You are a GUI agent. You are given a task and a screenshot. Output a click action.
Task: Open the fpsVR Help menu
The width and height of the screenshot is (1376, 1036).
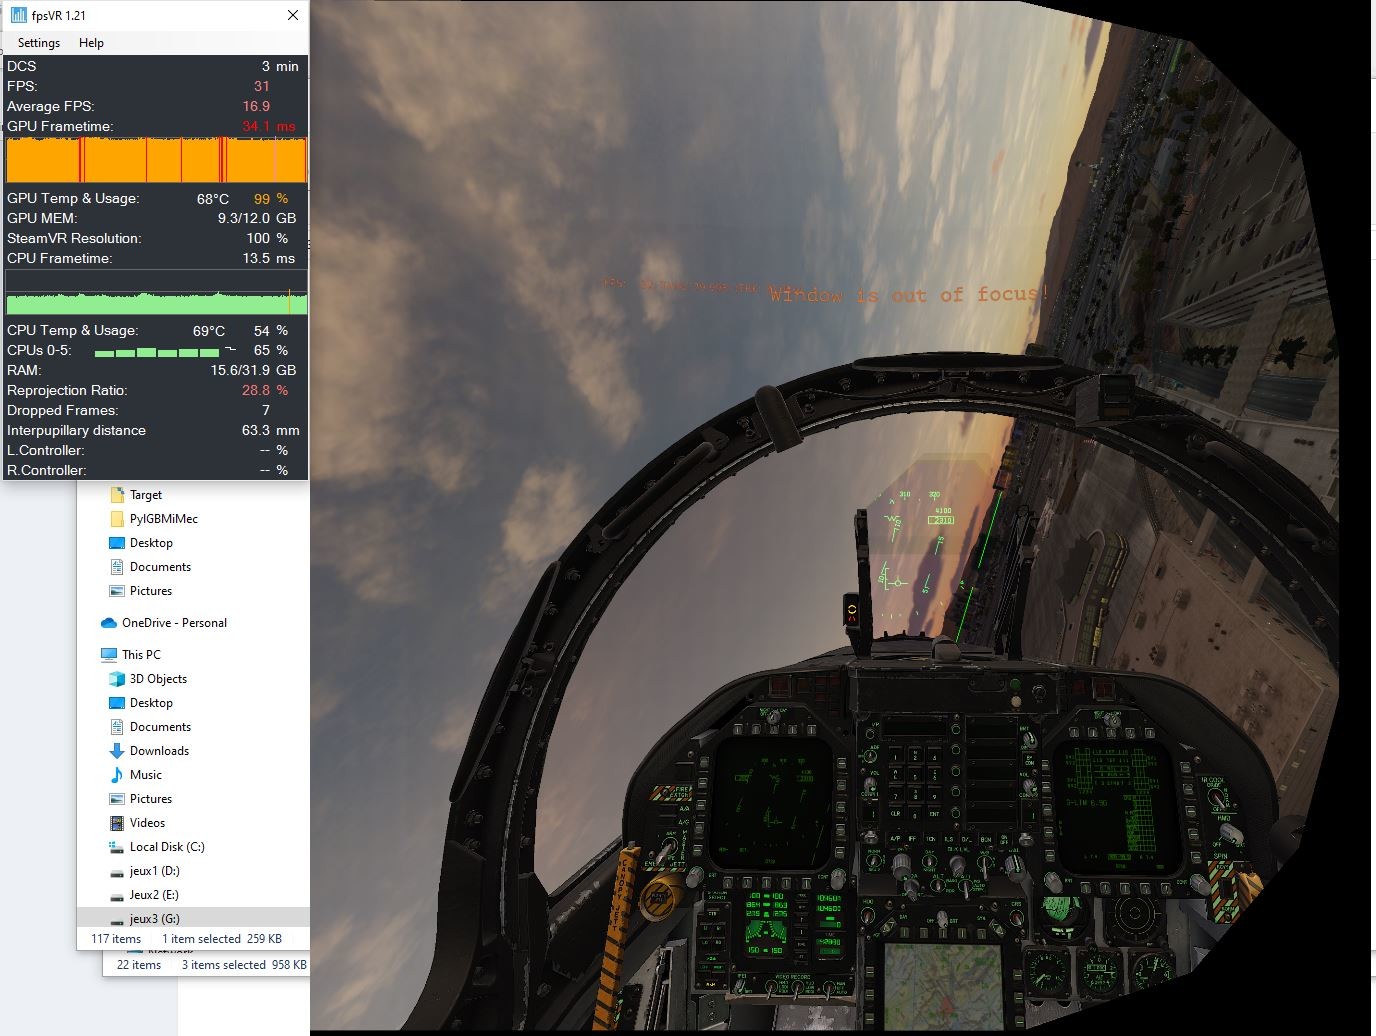(x=91, y=43)
